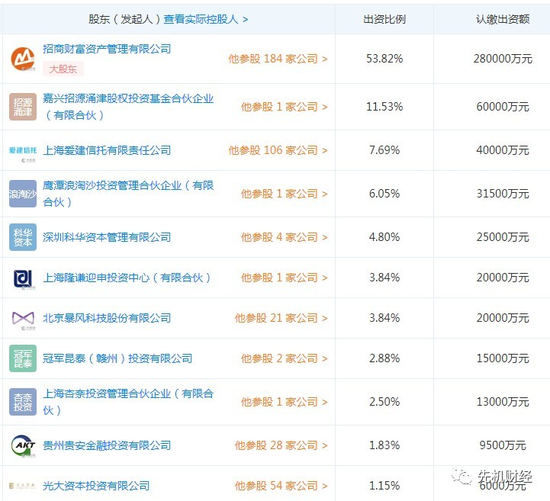550x501 pixels.
Task: Select the 25000万元 amount cell
Action: point(503,237)
